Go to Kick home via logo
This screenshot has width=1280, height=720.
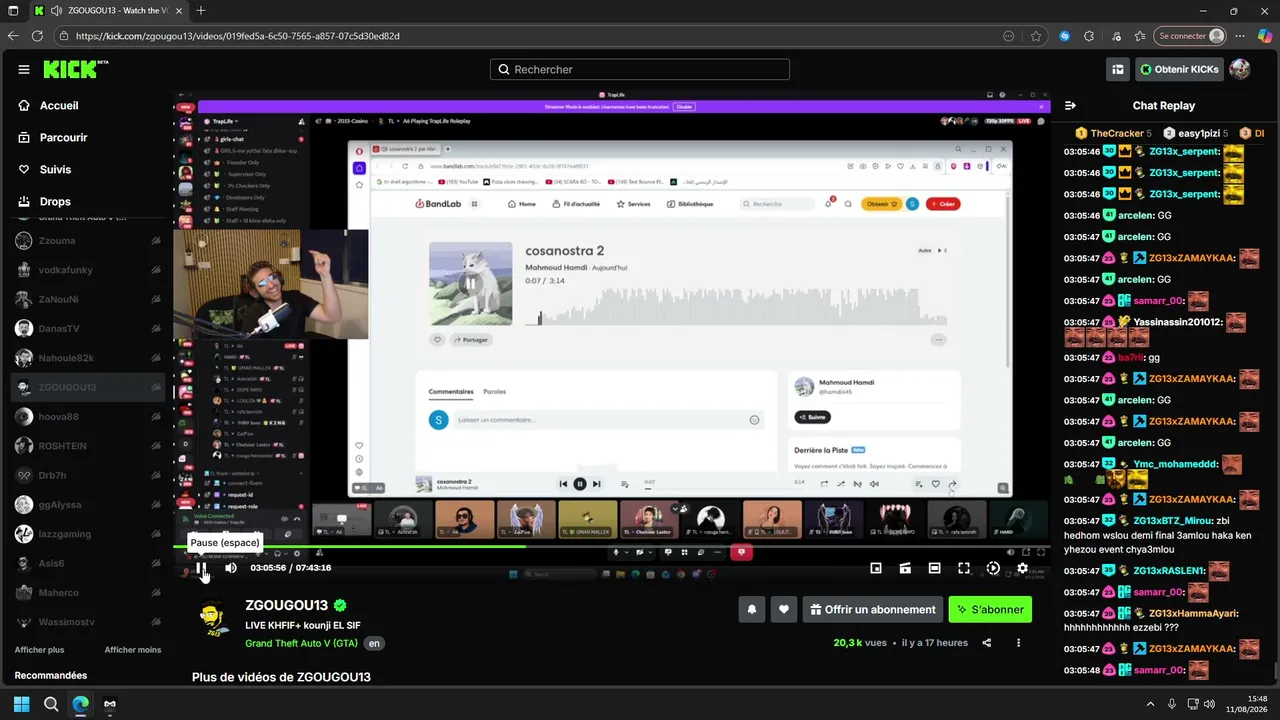[75, 69]
